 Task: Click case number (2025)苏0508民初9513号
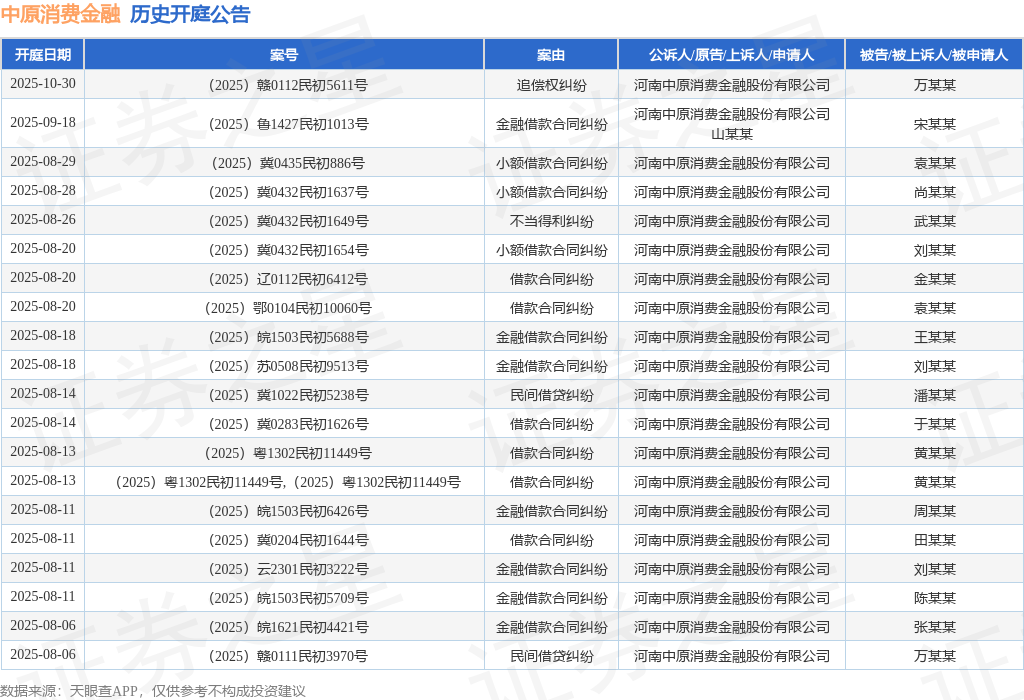coord(287,366)
